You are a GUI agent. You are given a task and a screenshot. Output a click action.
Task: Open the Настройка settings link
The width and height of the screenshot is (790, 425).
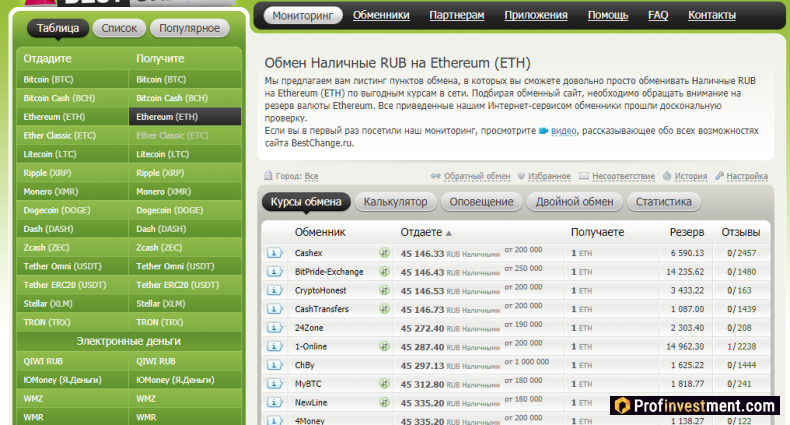[746, 176]
